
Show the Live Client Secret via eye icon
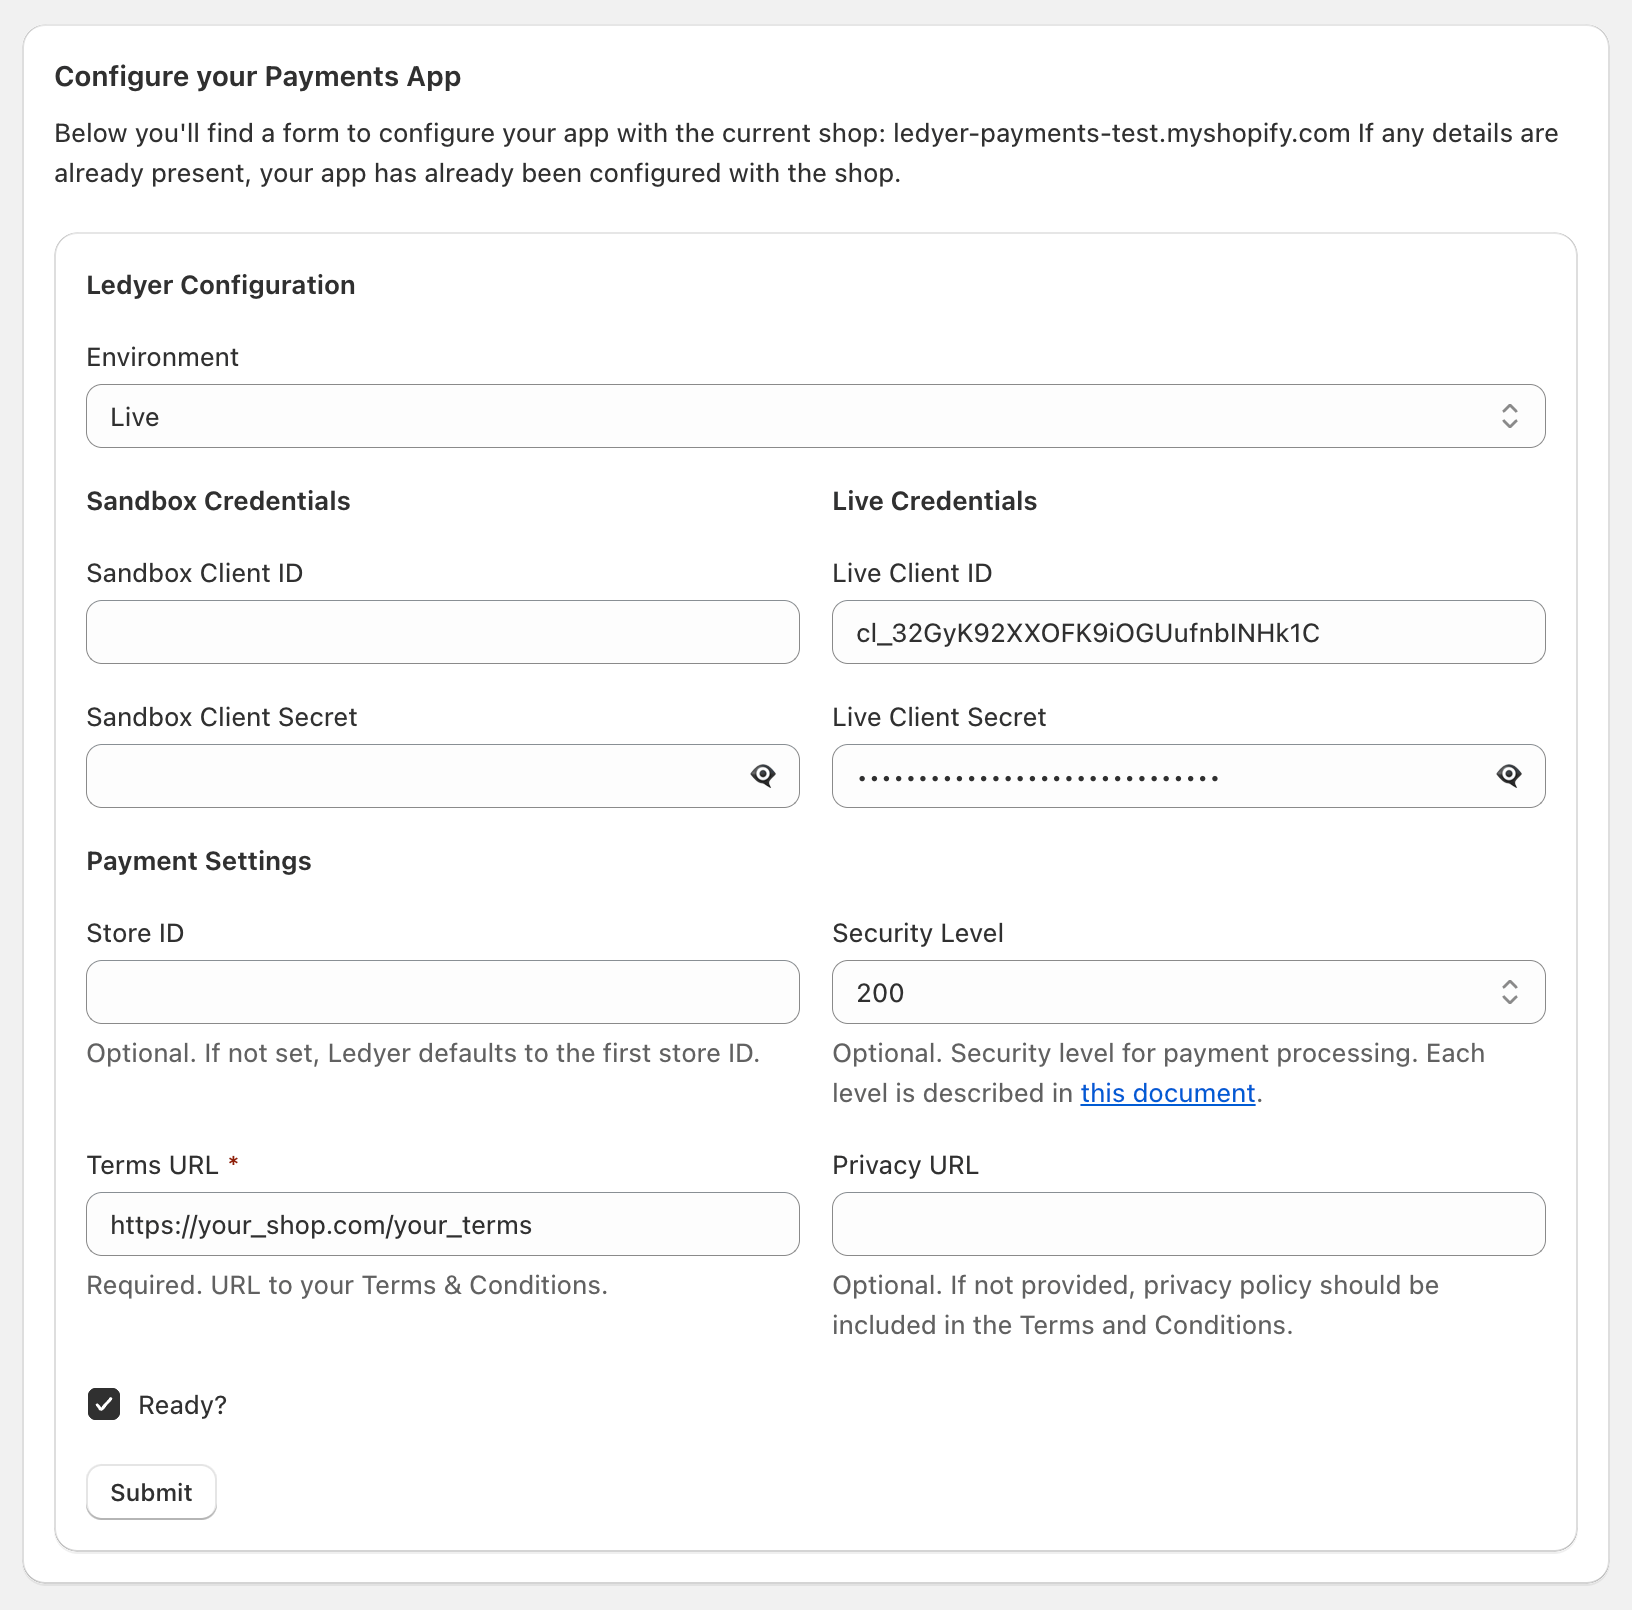click(1509, 775)
